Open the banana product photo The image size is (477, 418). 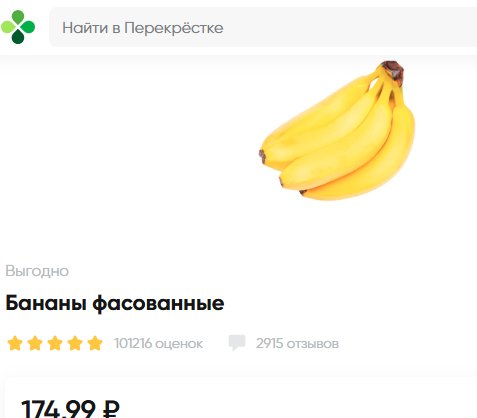[337, 130]
